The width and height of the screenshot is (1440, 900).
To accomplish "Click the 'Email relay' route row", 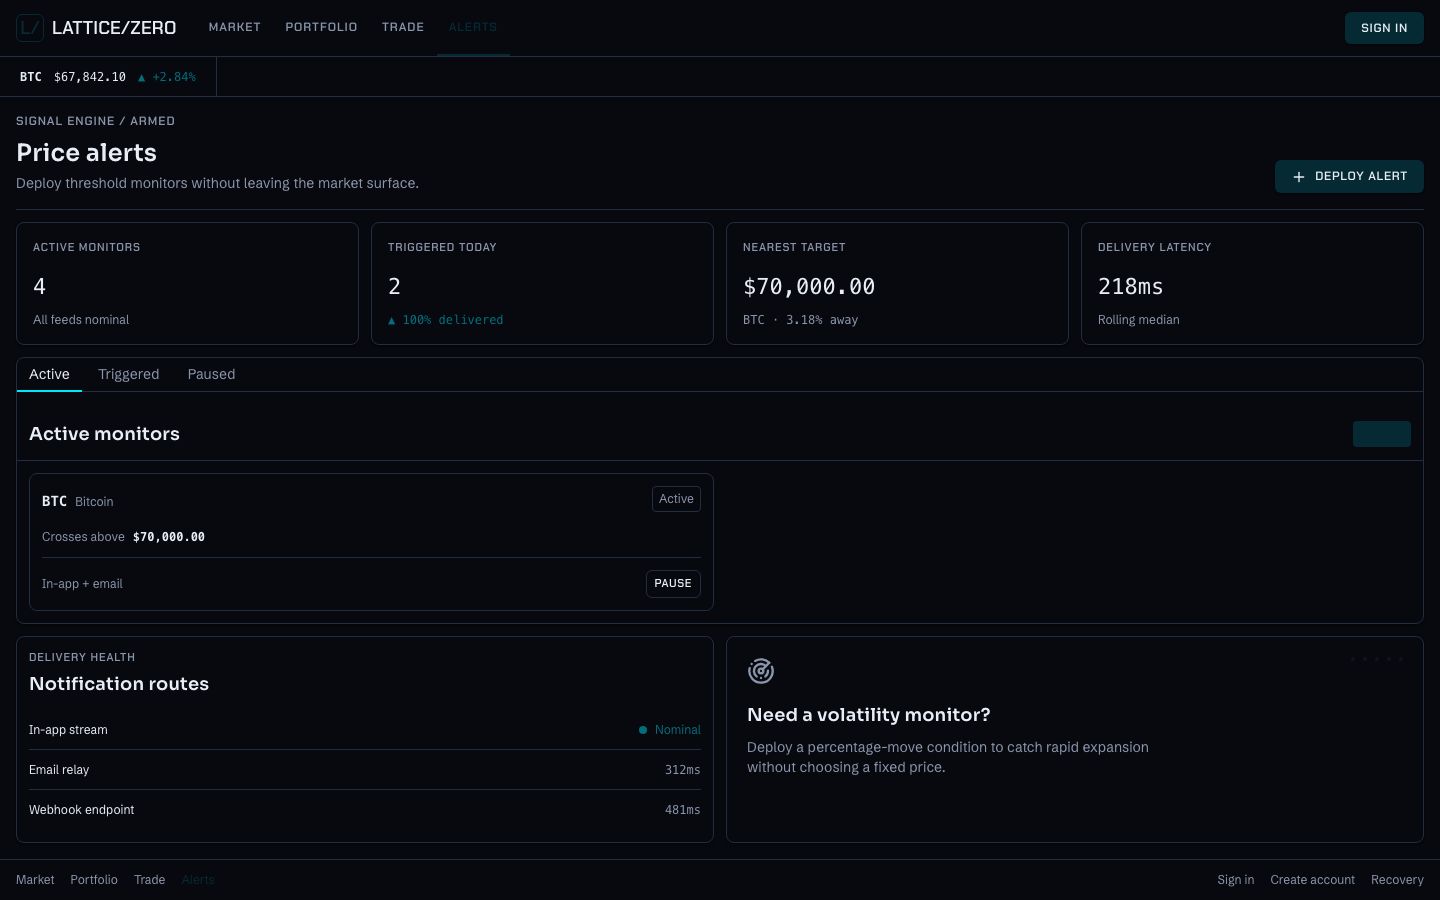I will point(365,770).
